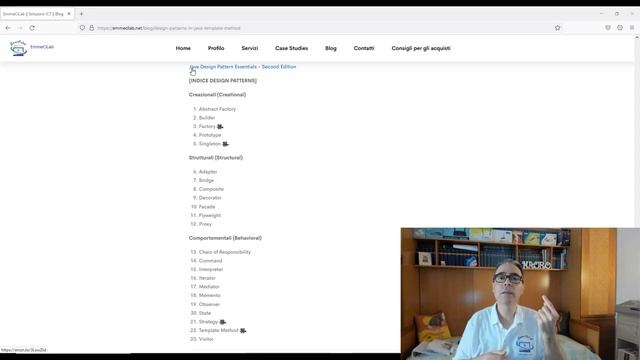
Task: Open the Composite pattern link
Action: click(x=211, y=189)
